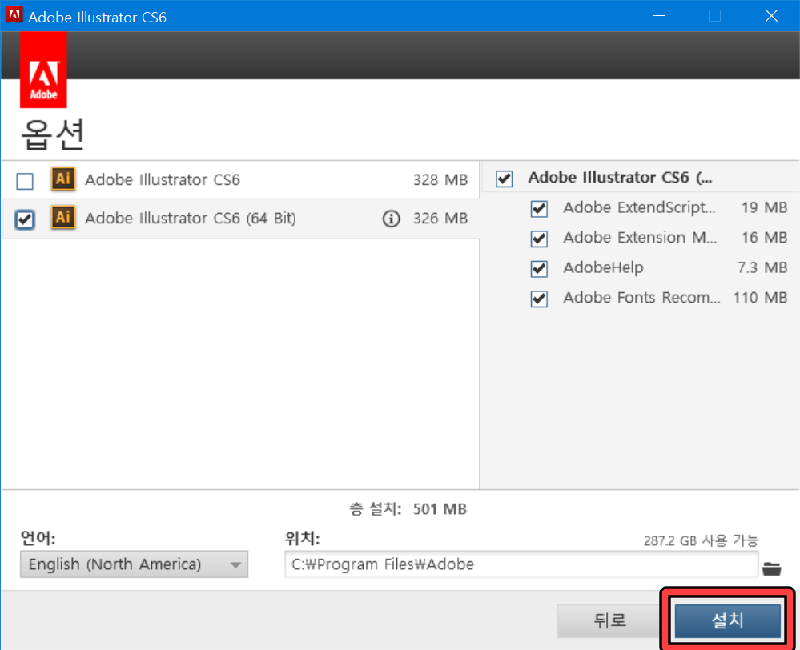800x650 pixels.
Task: Uncheck the AdobeHelp component checkbox
Action: (539, 268)
